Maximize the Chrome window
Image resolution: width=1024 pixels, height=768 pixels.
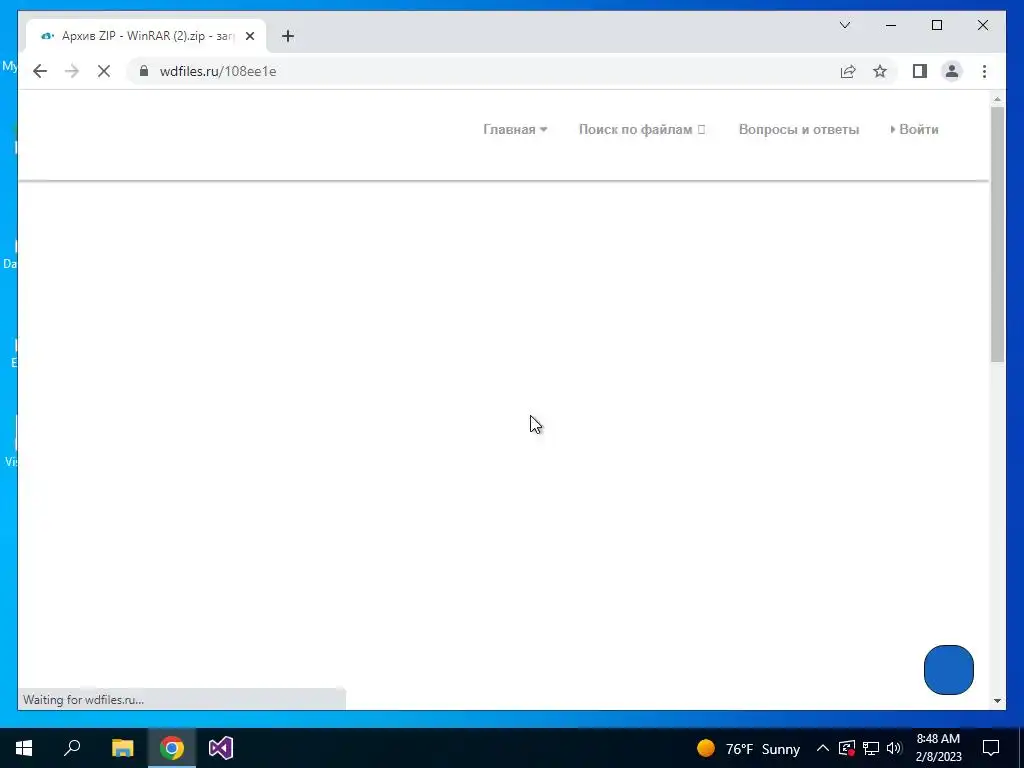936,25
